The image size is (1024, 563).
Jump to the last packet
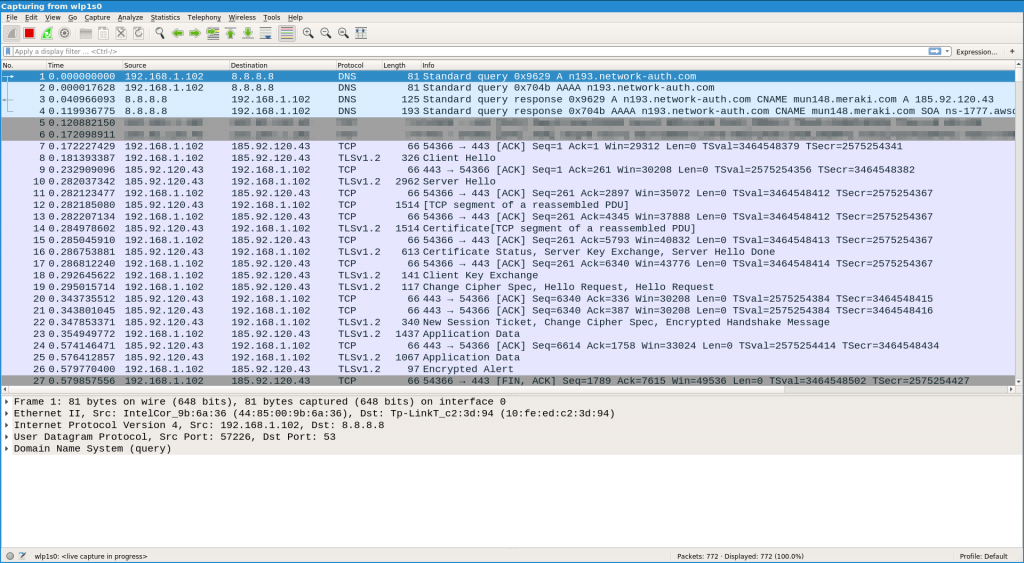[248, 33]
